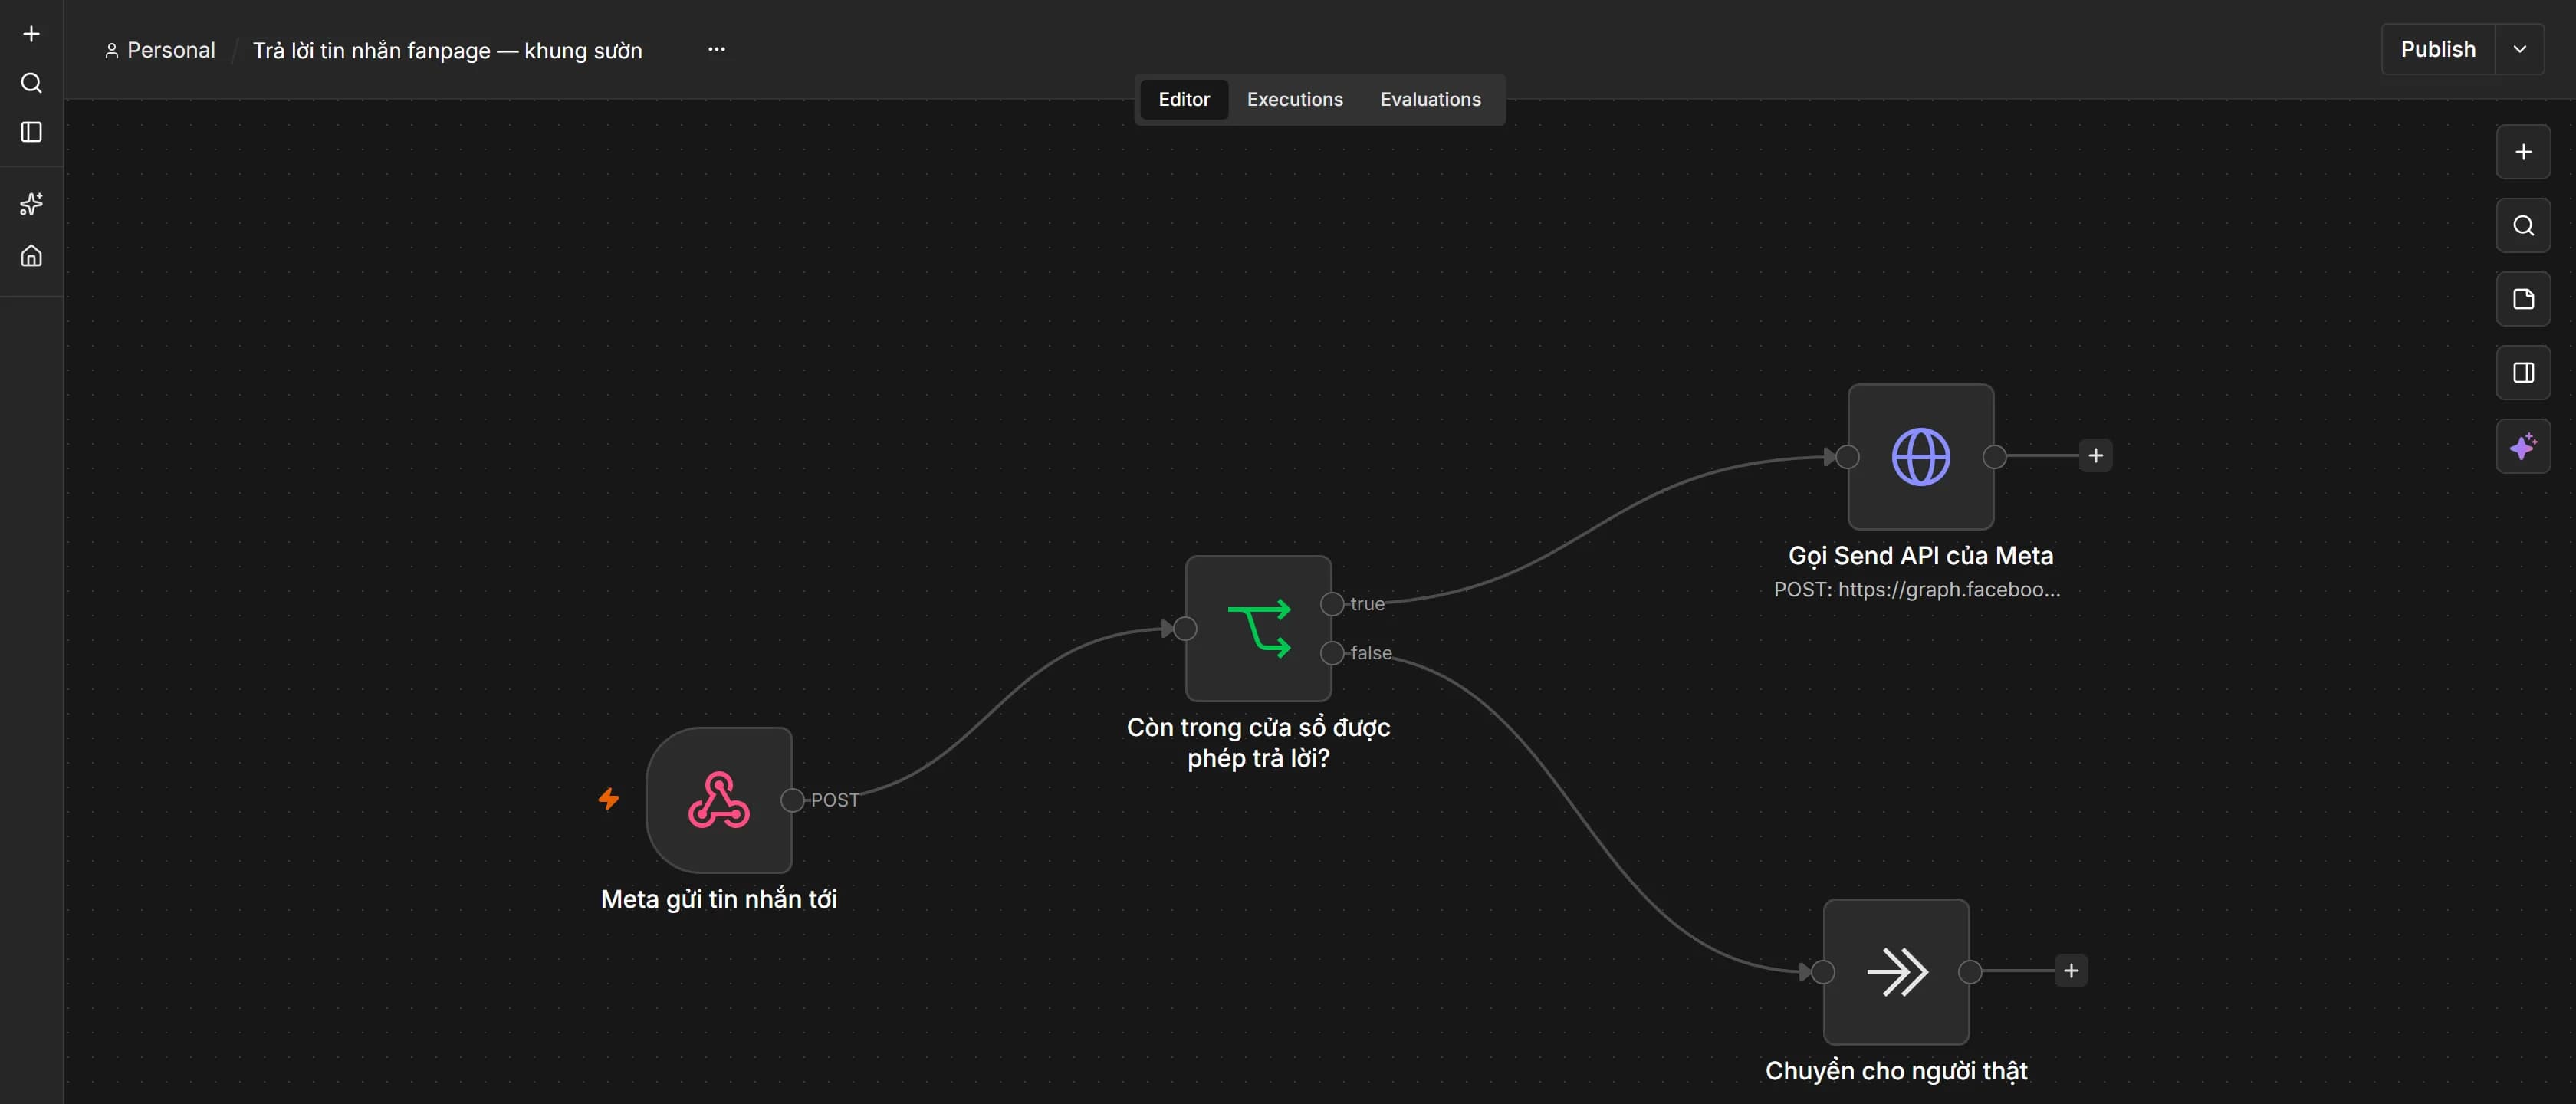Image resolution: width=2576 pixels, height=1104 pixels.
Task: Open the workflow three-dots options menu
Action: pyautogui.click(x=716, y=49)
